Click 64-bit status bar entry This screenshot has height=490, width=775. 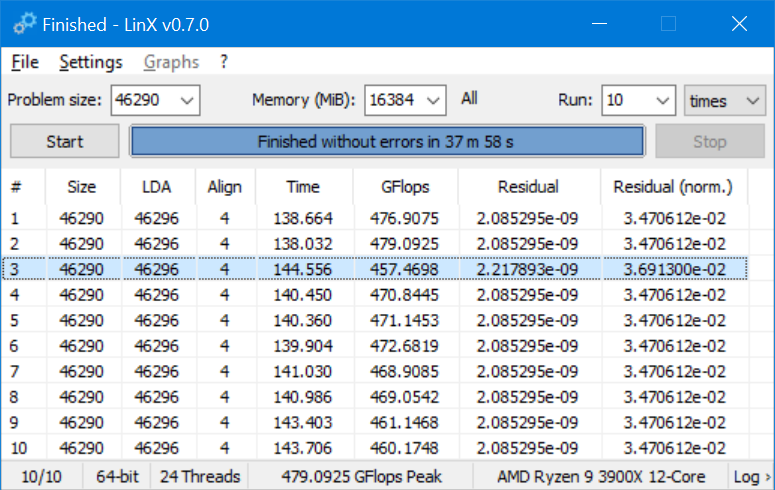pos(118,477)
